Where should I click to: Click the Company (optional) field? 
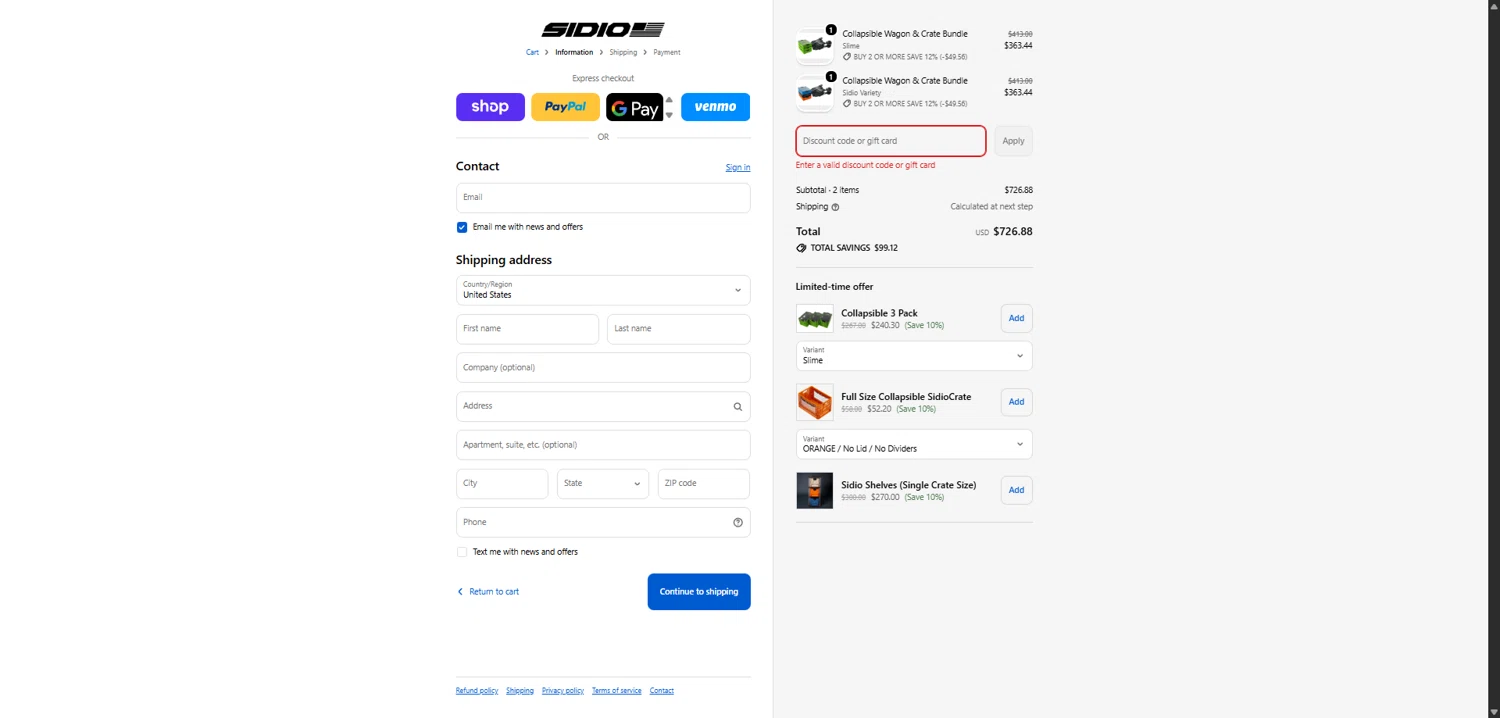(x=603, y=367)
